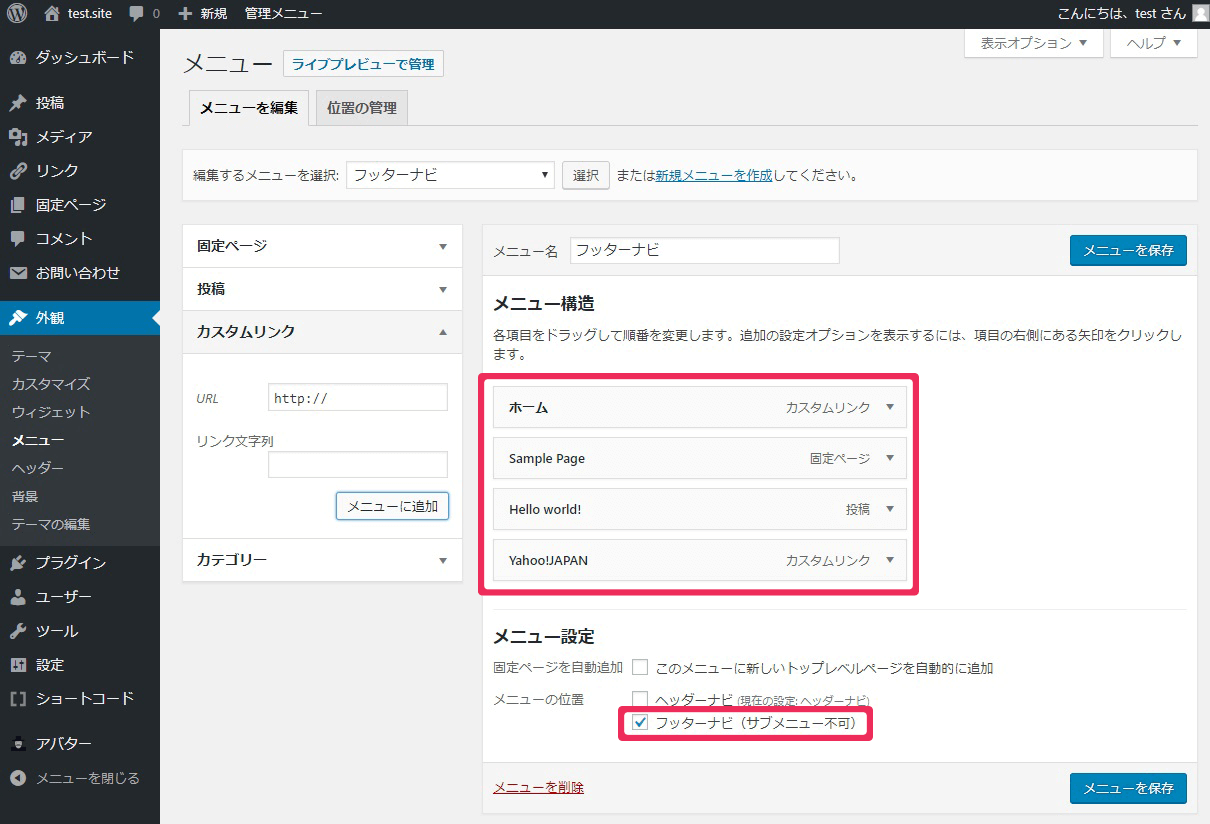Viewport: 1210px width, 824px height.
Task: Open the comments bubble icon in admin bar
Action: coord(136,14)
